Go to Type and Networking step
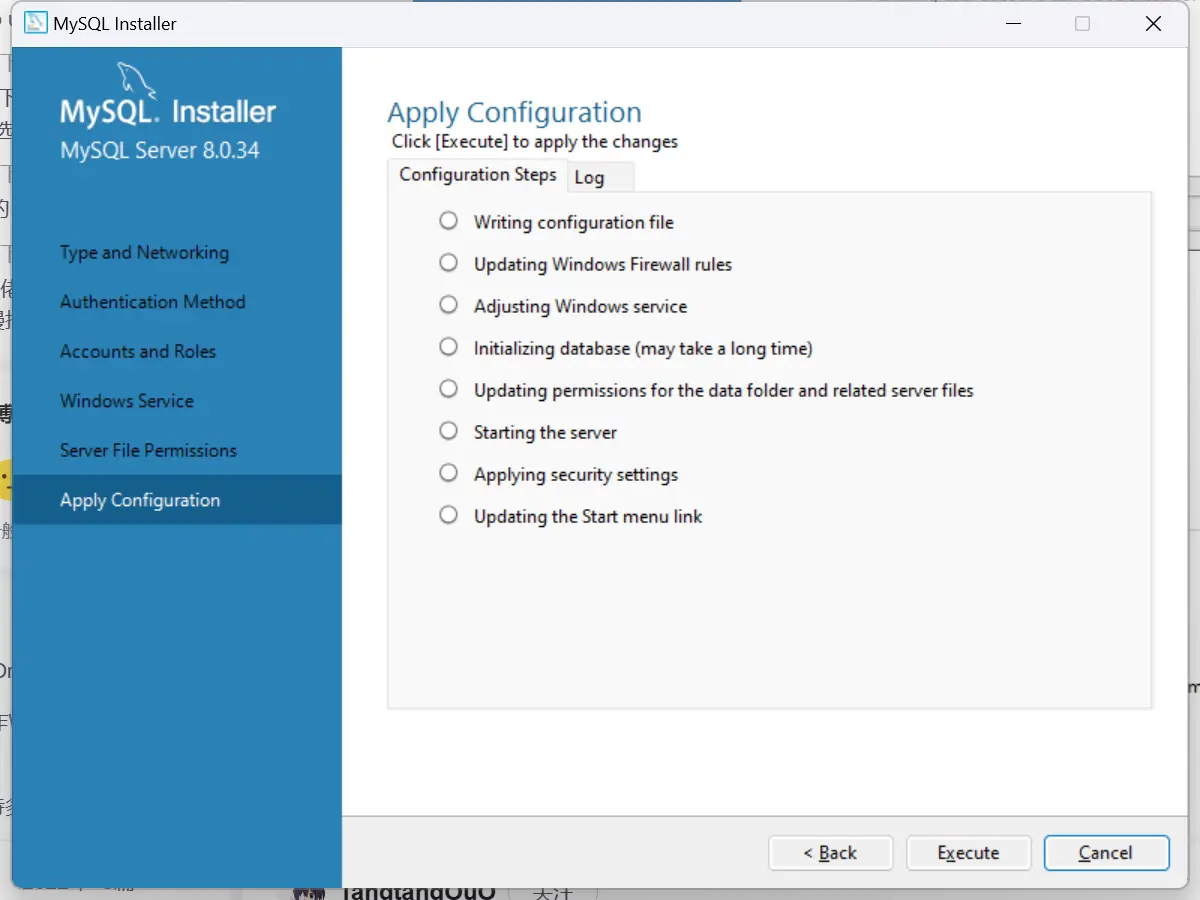 pos(144,253)
